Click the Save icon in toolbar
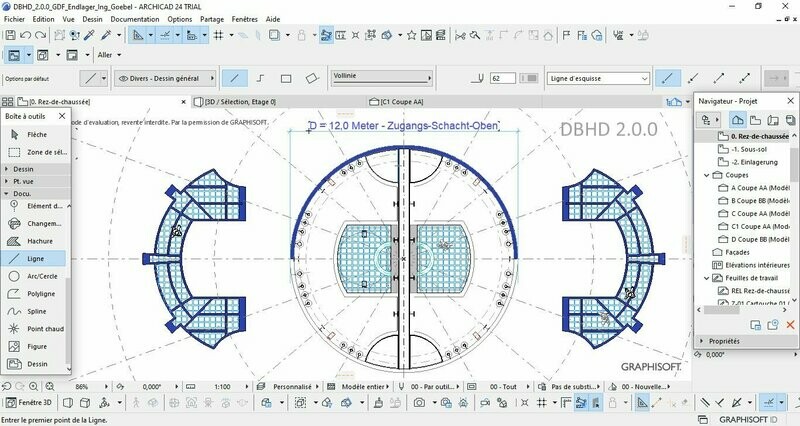The width and height of the screenshot is (800, 426). 10,35
